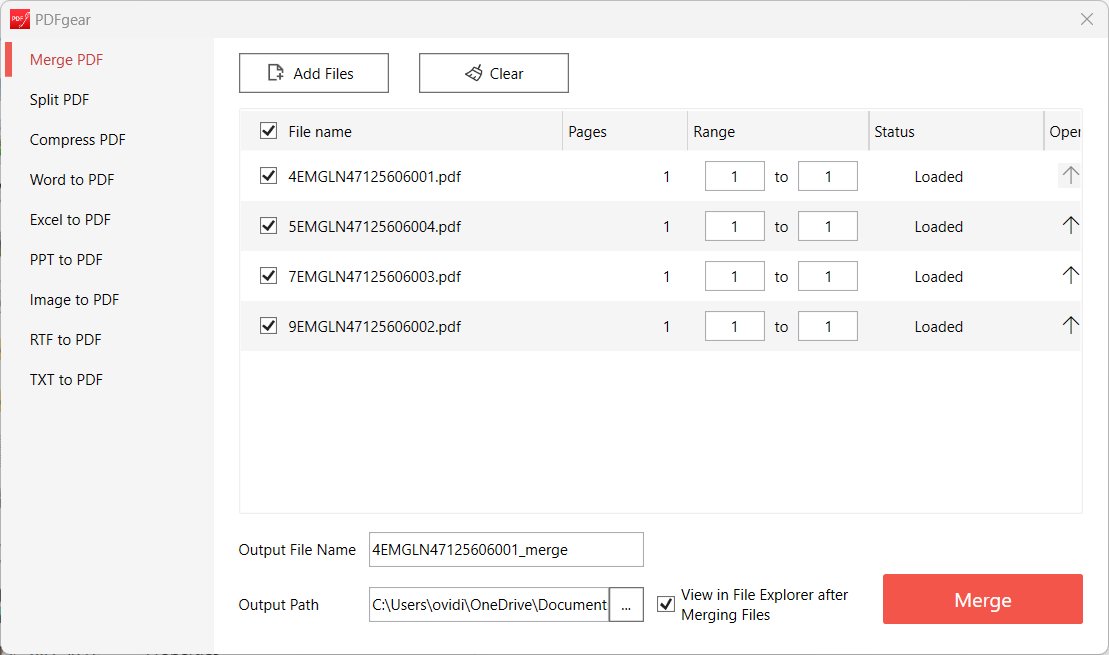Click the up arrow for 7EMGLN47125606003.pdf
Image resolution: width=1109 pixels, height=655 pixels.
[1070, 275]
